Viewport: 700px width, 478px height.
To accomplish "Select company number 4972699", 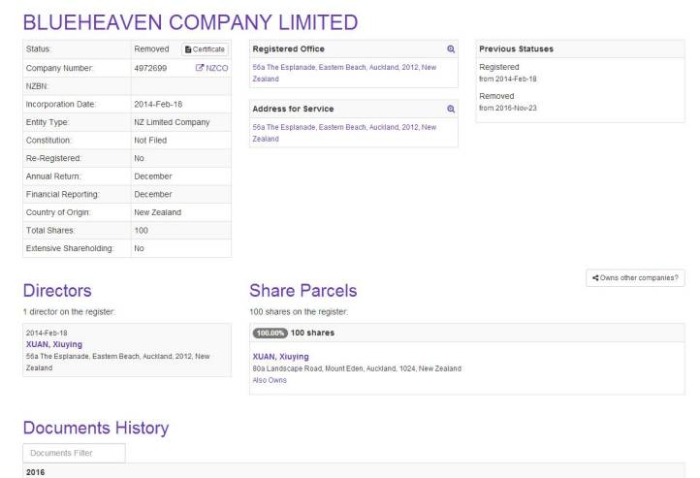I will 150,68.
